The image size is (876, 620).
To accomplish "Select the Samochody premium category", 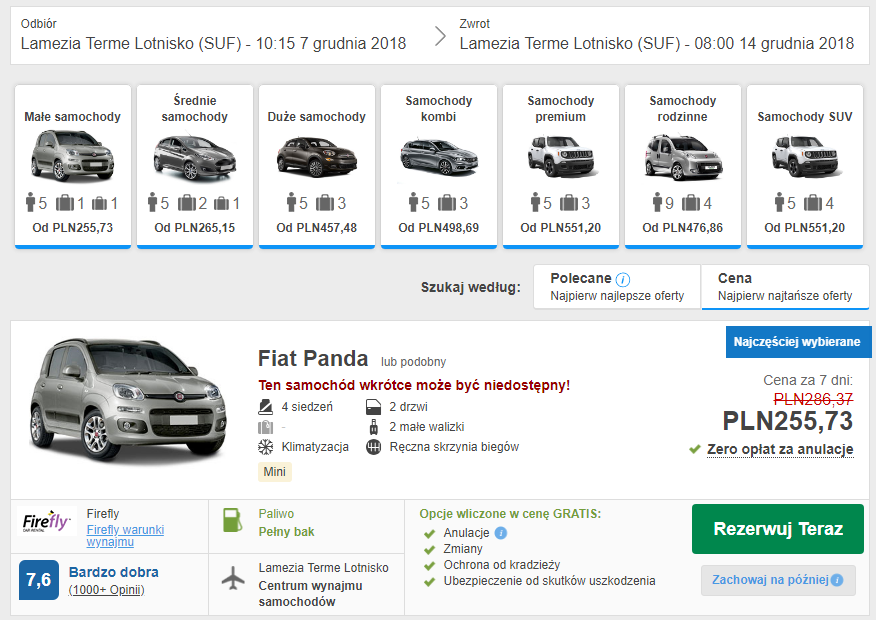I will tap(560, 160).
